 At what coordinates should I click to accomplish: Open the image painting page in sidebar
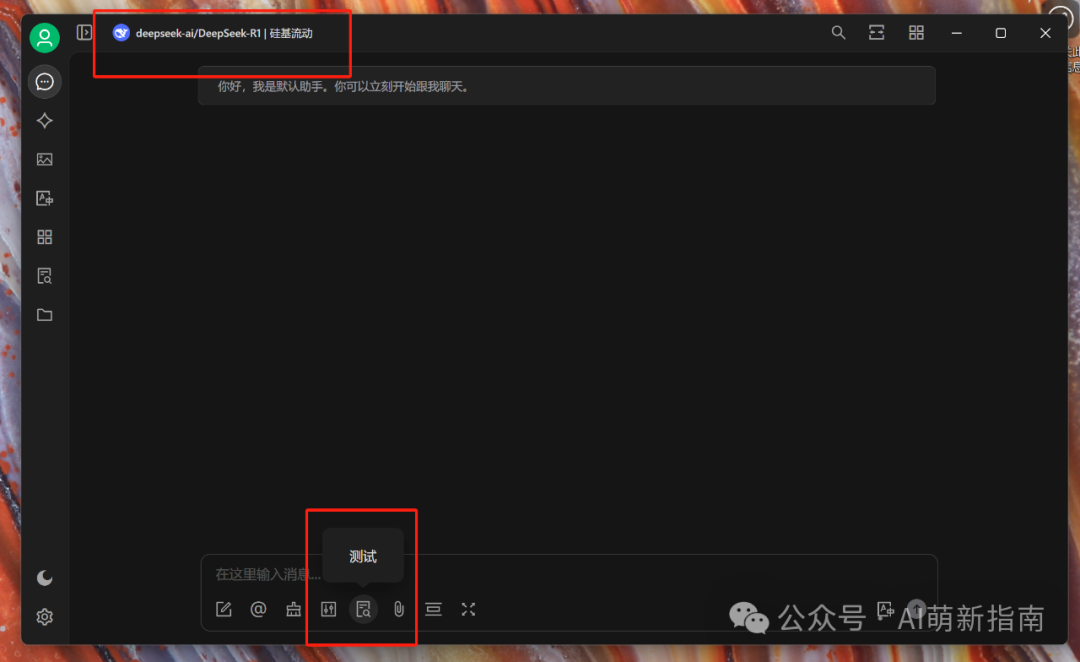tap(45, 160)
